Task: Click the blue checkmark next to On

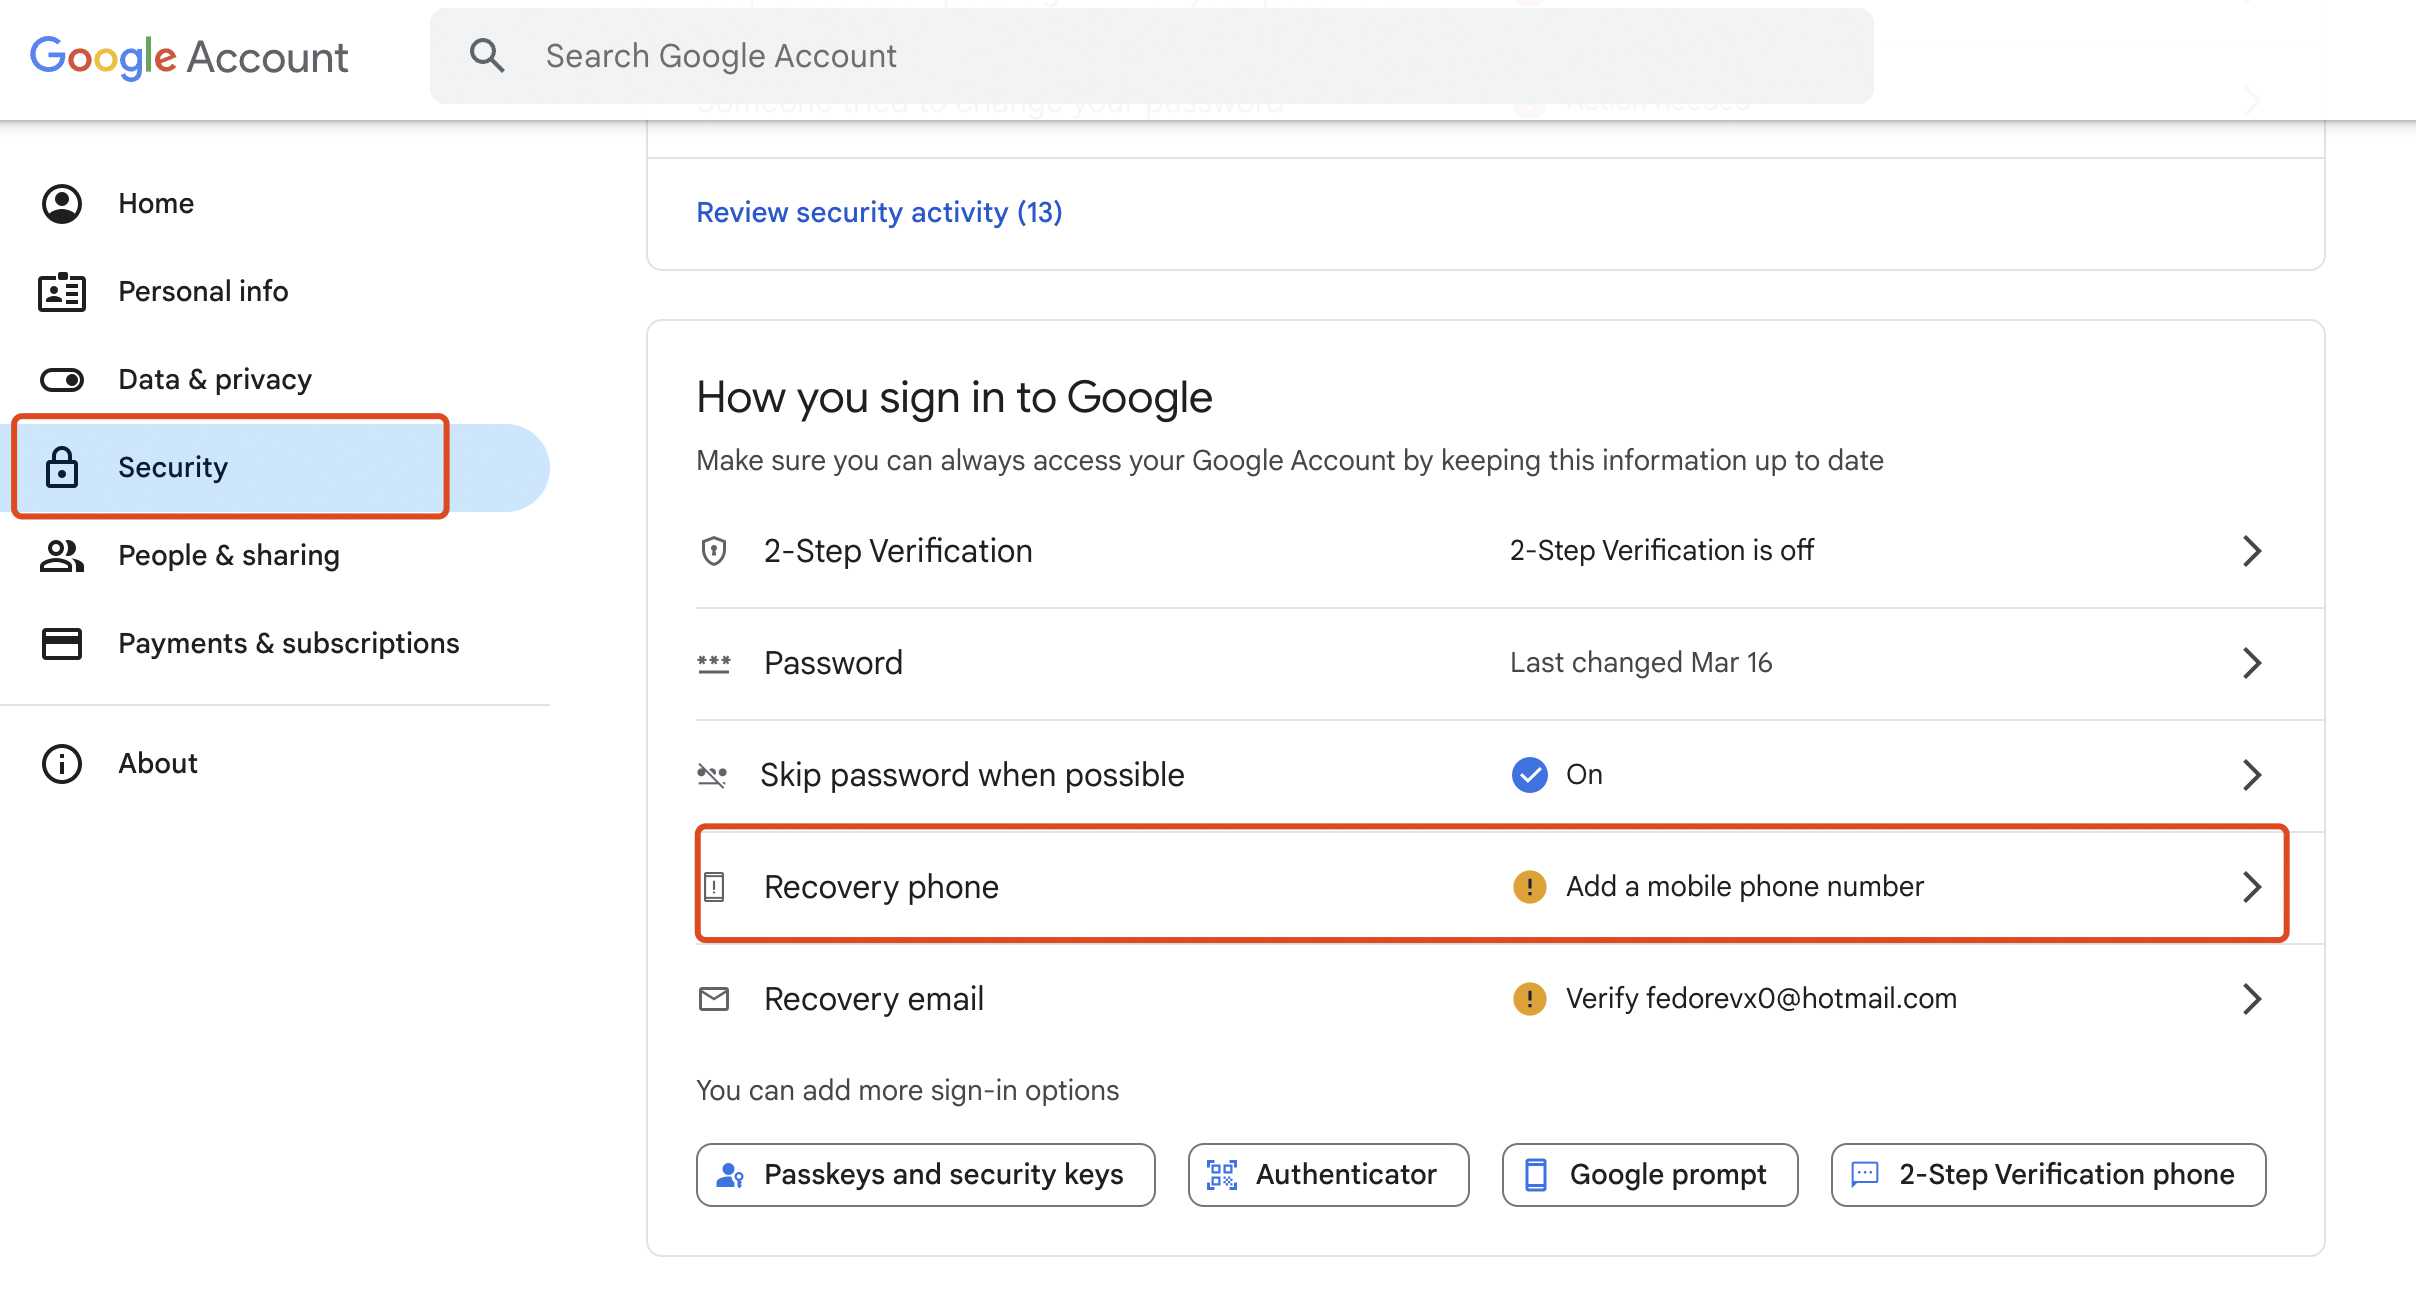Action: [x=1529, y=775]
